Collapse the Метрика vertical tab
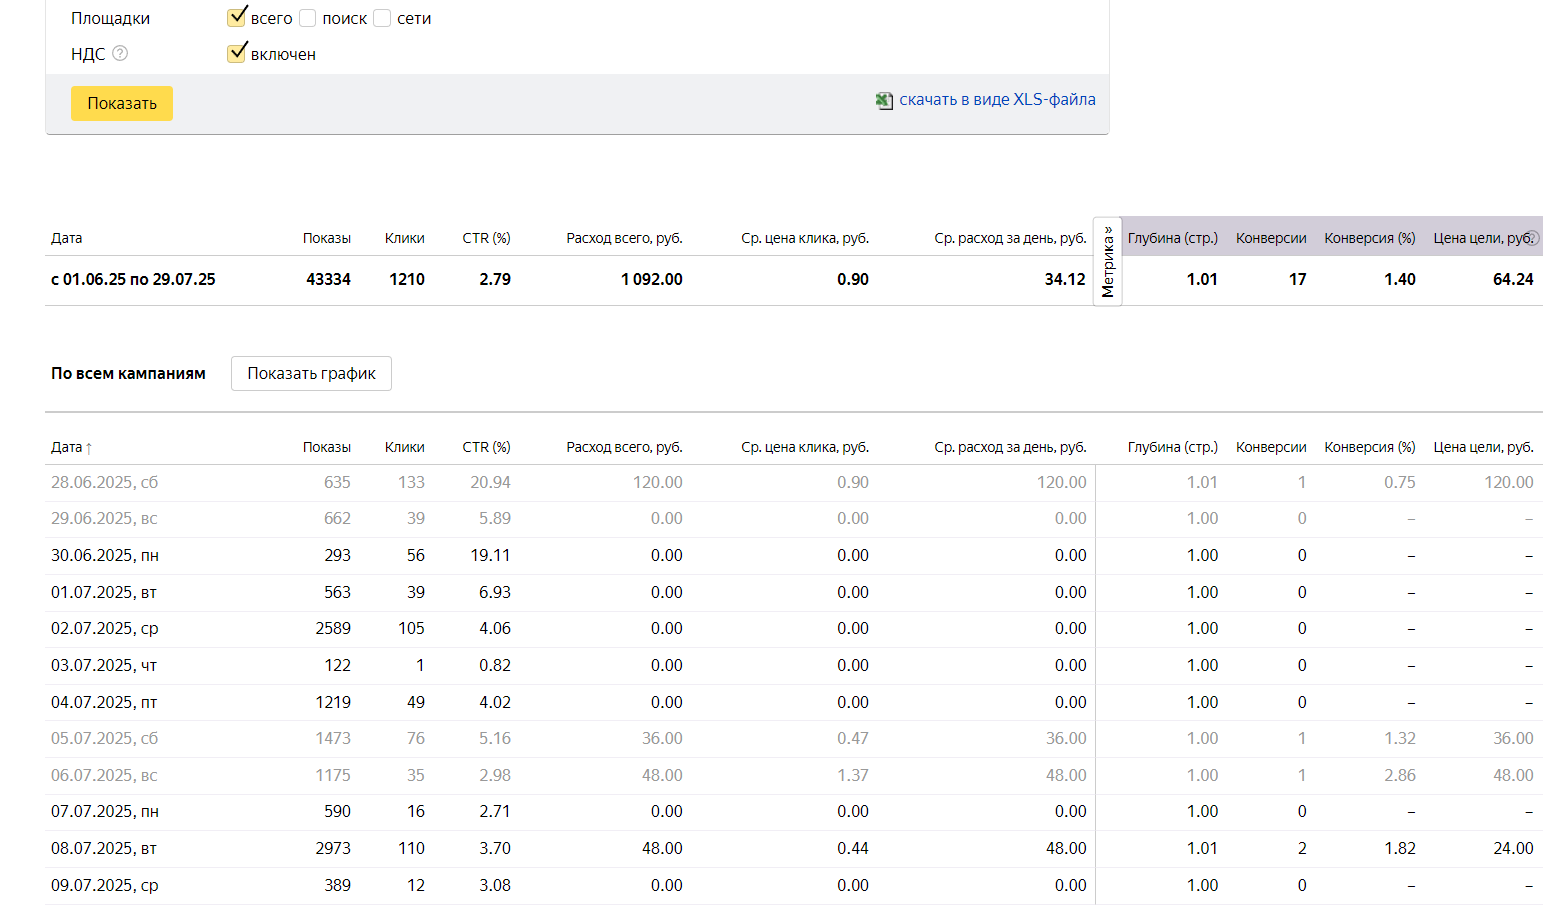Image resolution: width=1568 pixels, height=905 pixels. 1107,262
